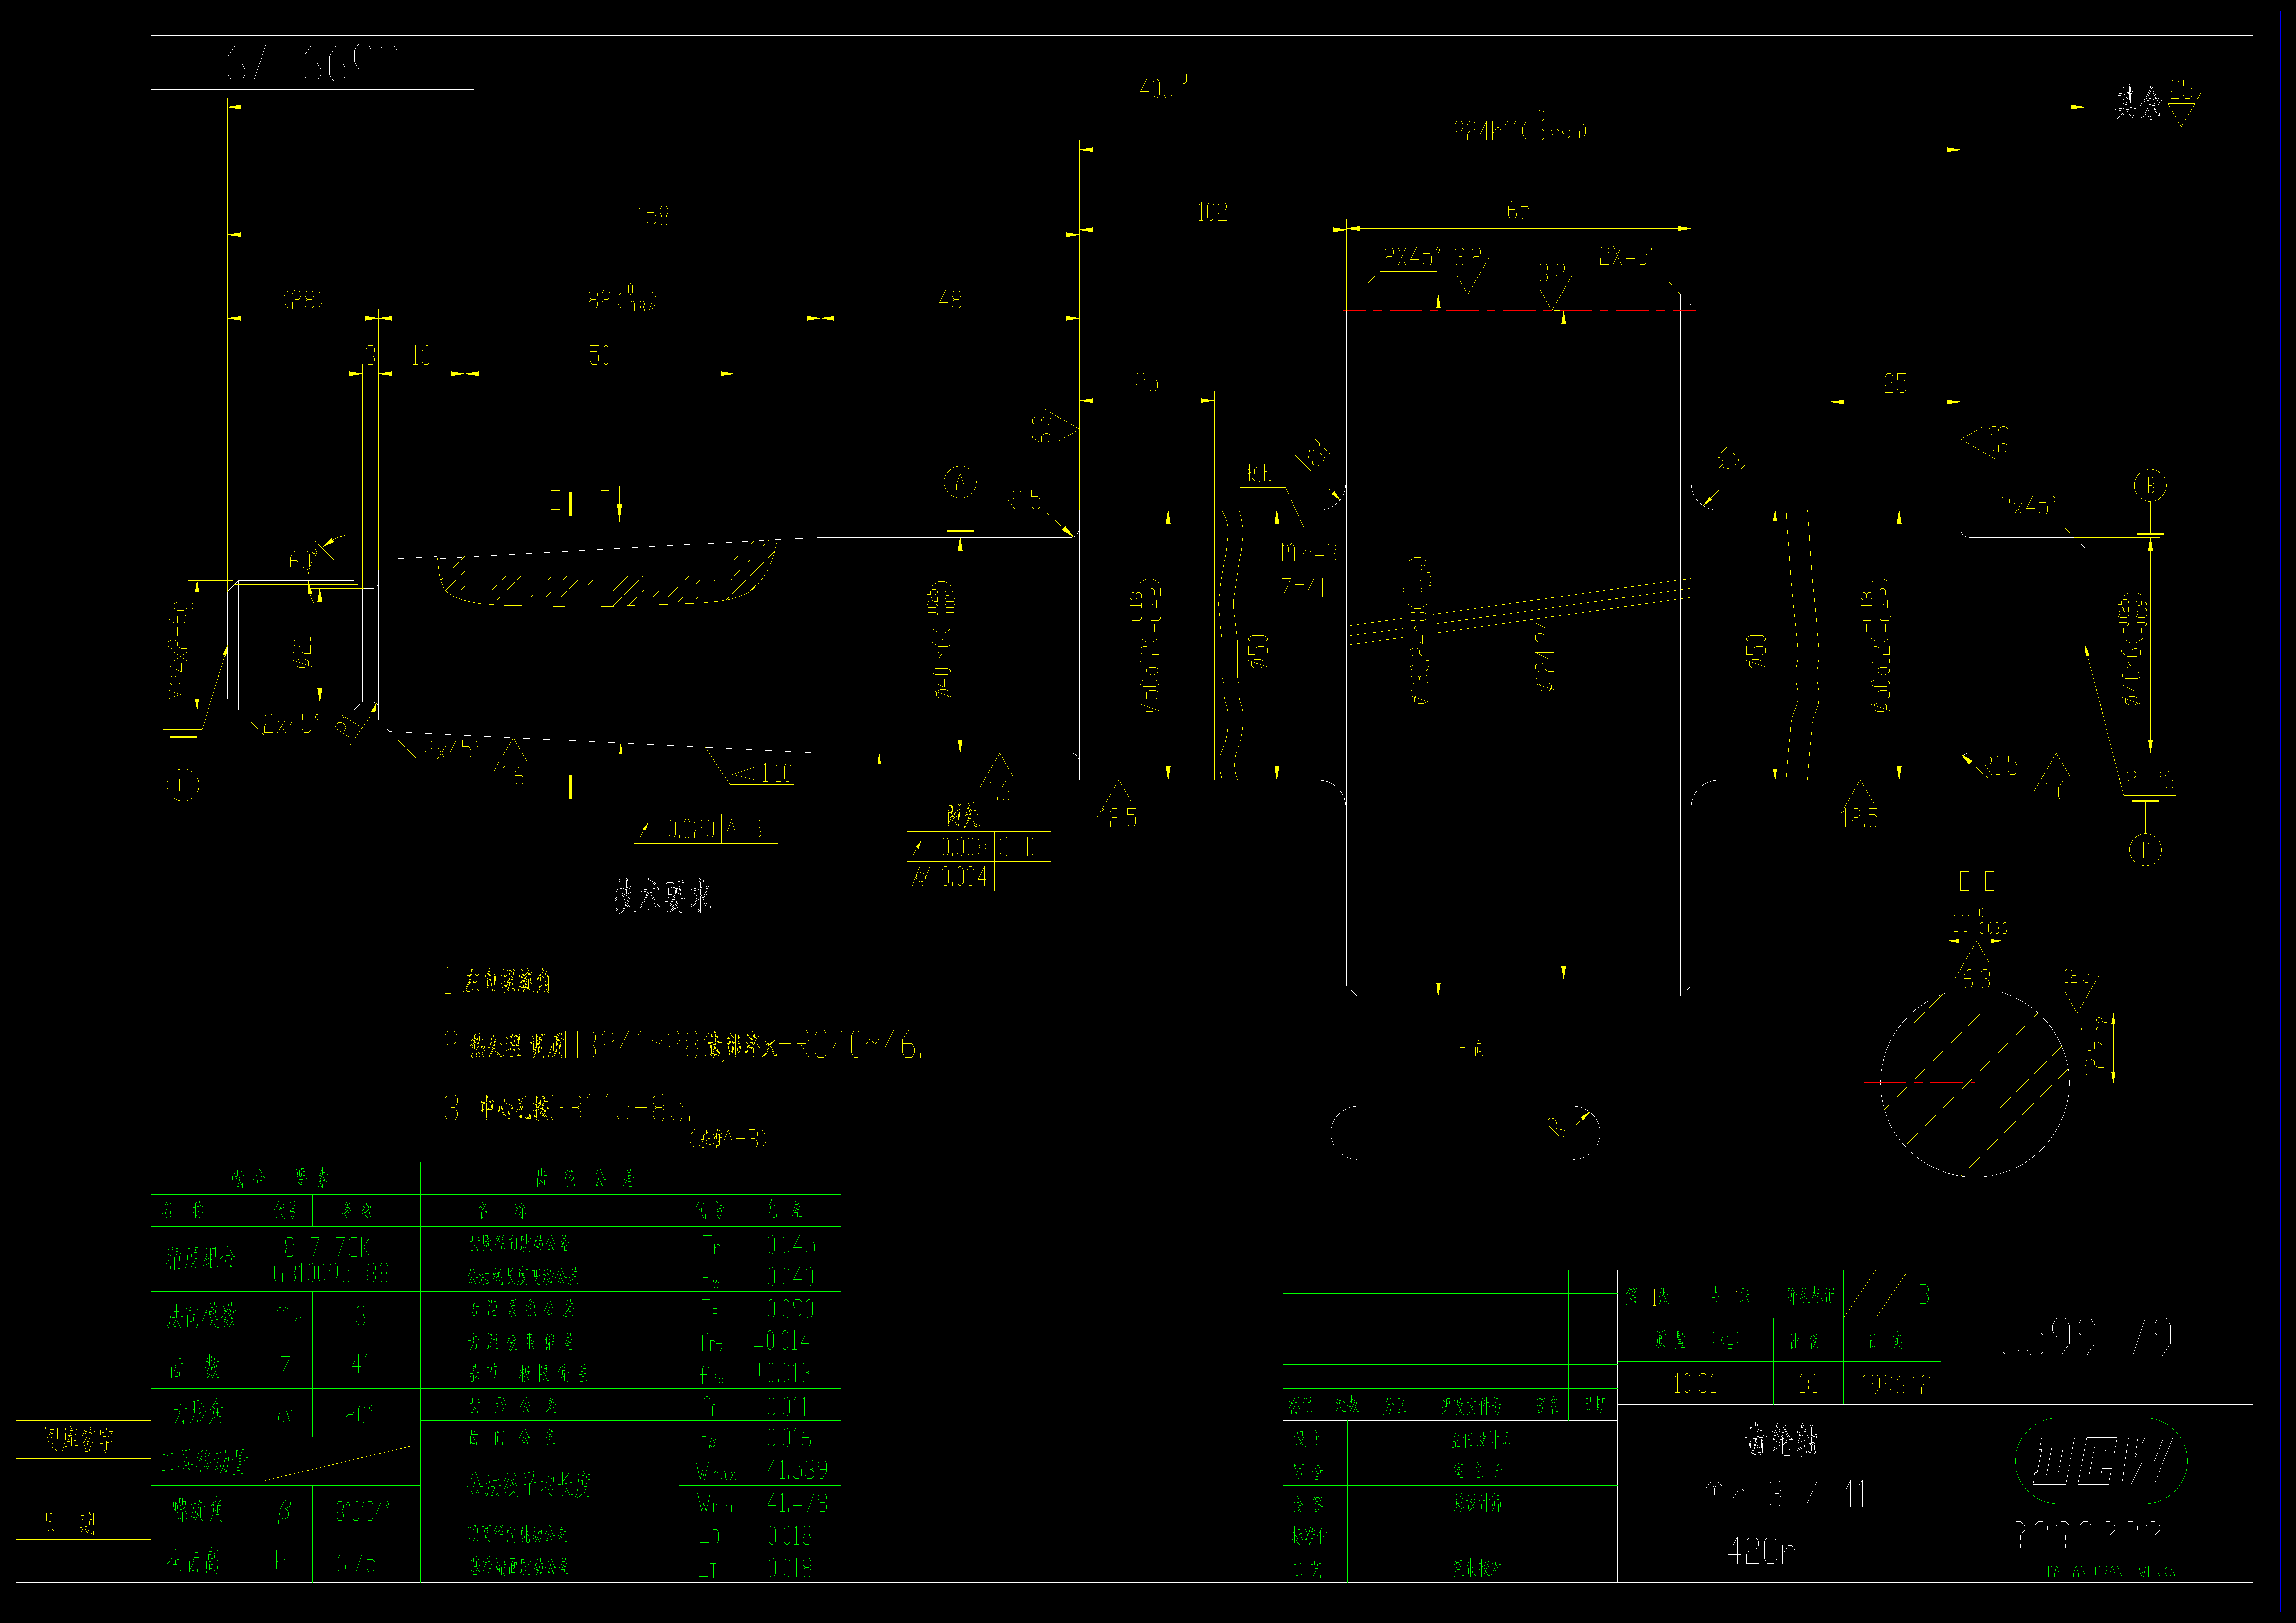Select the 8-7-7GK GB10095-88 cell
The image size is (2296, 1623).
[331, 1260]
